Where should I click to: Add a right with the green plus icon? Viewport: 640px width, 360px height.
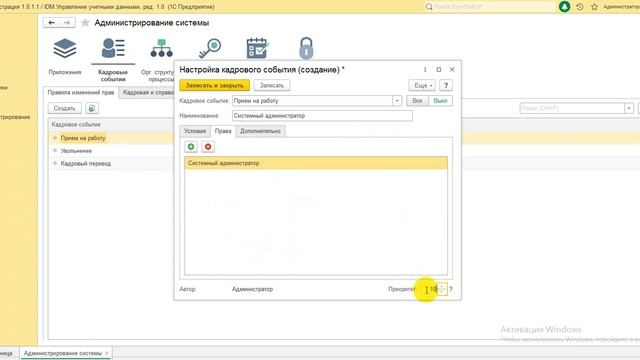191,147
